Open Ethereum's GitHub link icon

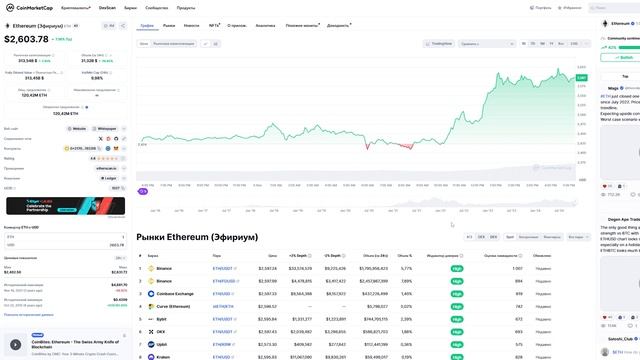tap(116, 139)
